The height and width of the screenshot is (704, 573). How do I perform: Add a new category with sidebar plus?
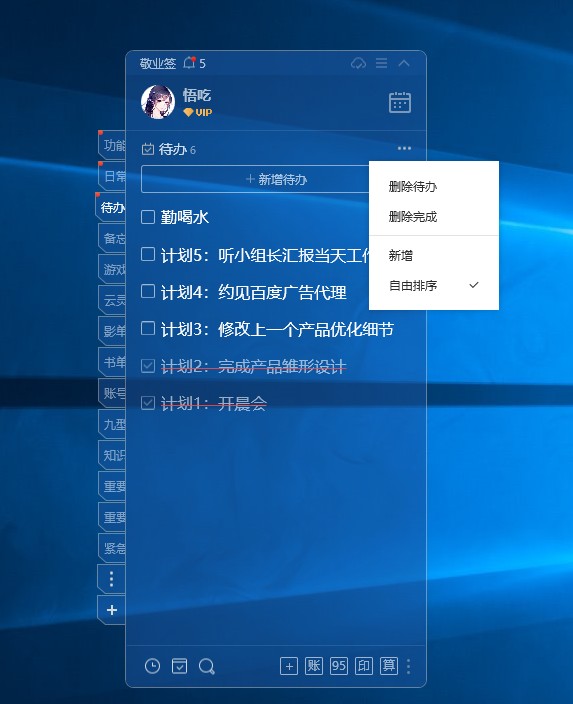pyautogui.click(x=111, y=610)
